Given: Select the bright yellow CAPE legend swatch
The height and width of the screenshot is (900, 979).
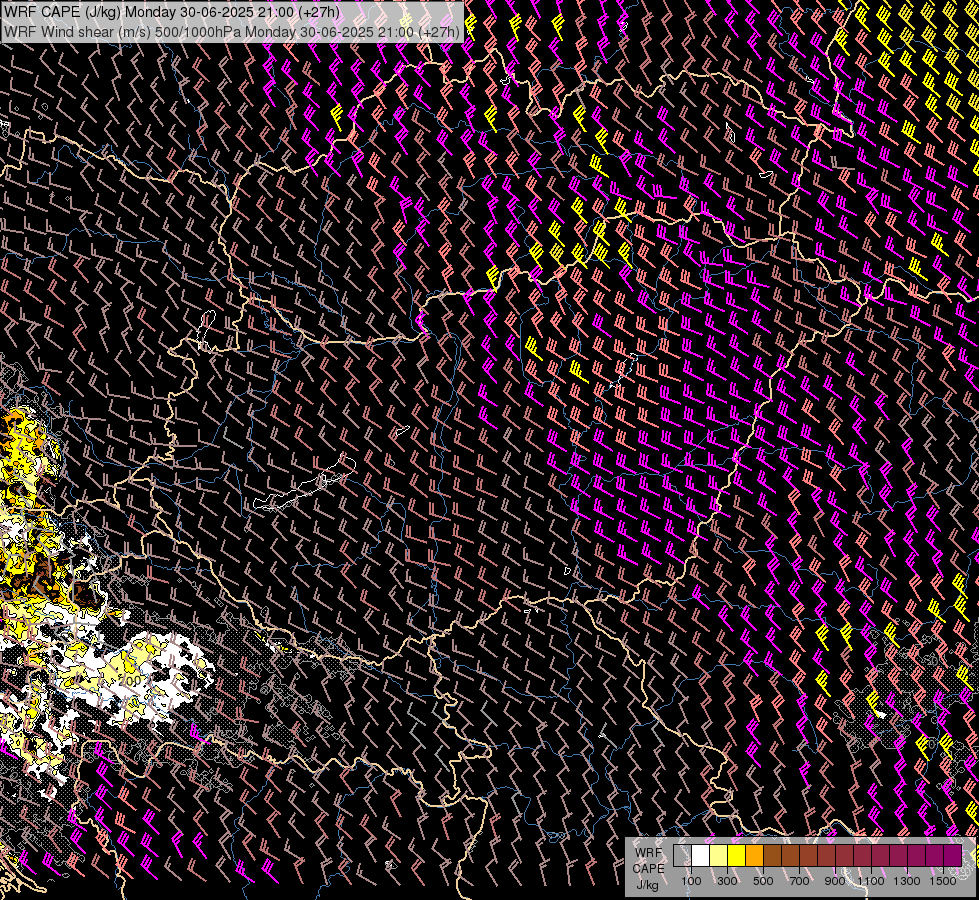Looking at the screenshot, I should (737, 855).
